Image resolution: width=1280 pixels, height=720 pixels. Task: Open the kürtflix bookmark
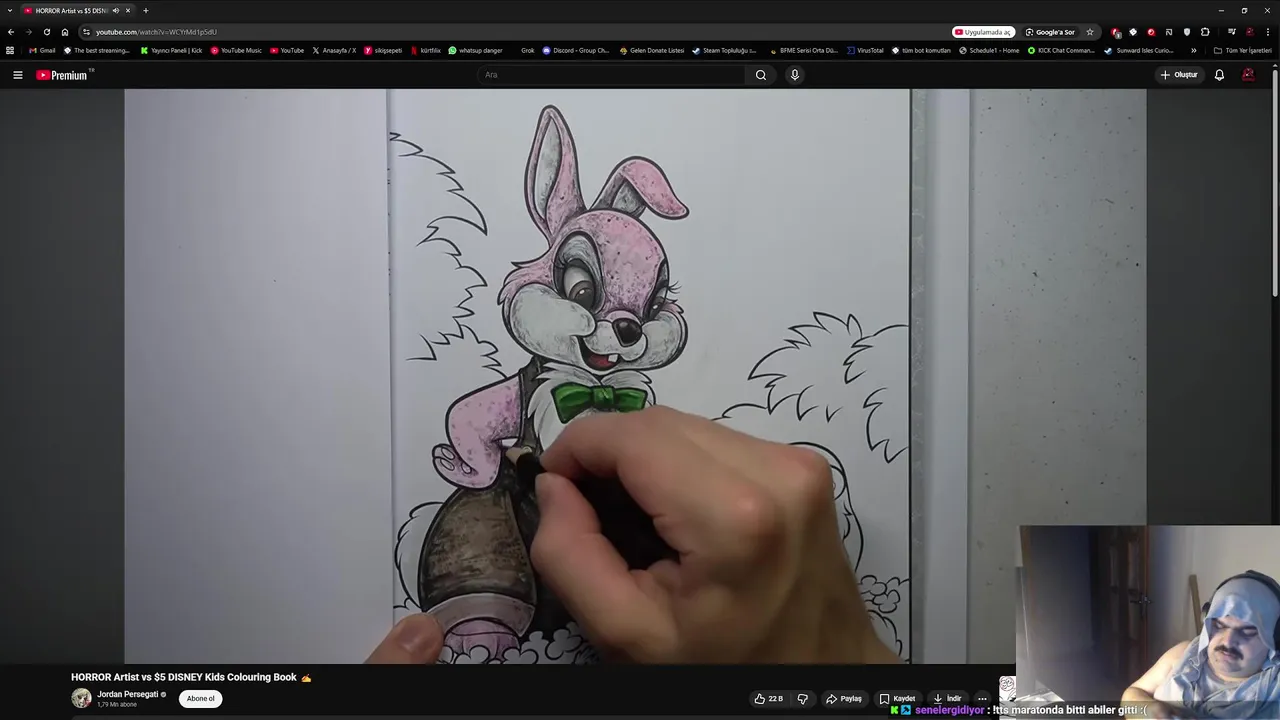click(425, 50)
